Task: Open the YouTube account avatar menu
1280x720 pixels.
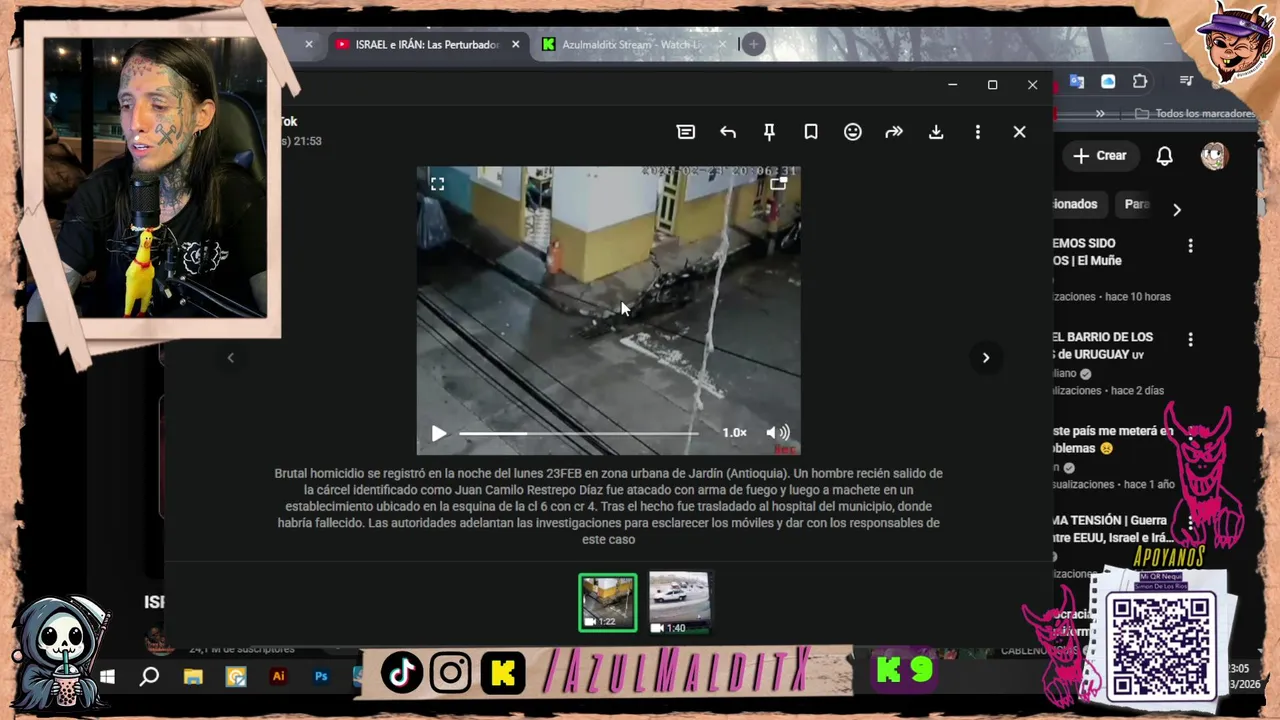Action: click(x=1214, y=156)
